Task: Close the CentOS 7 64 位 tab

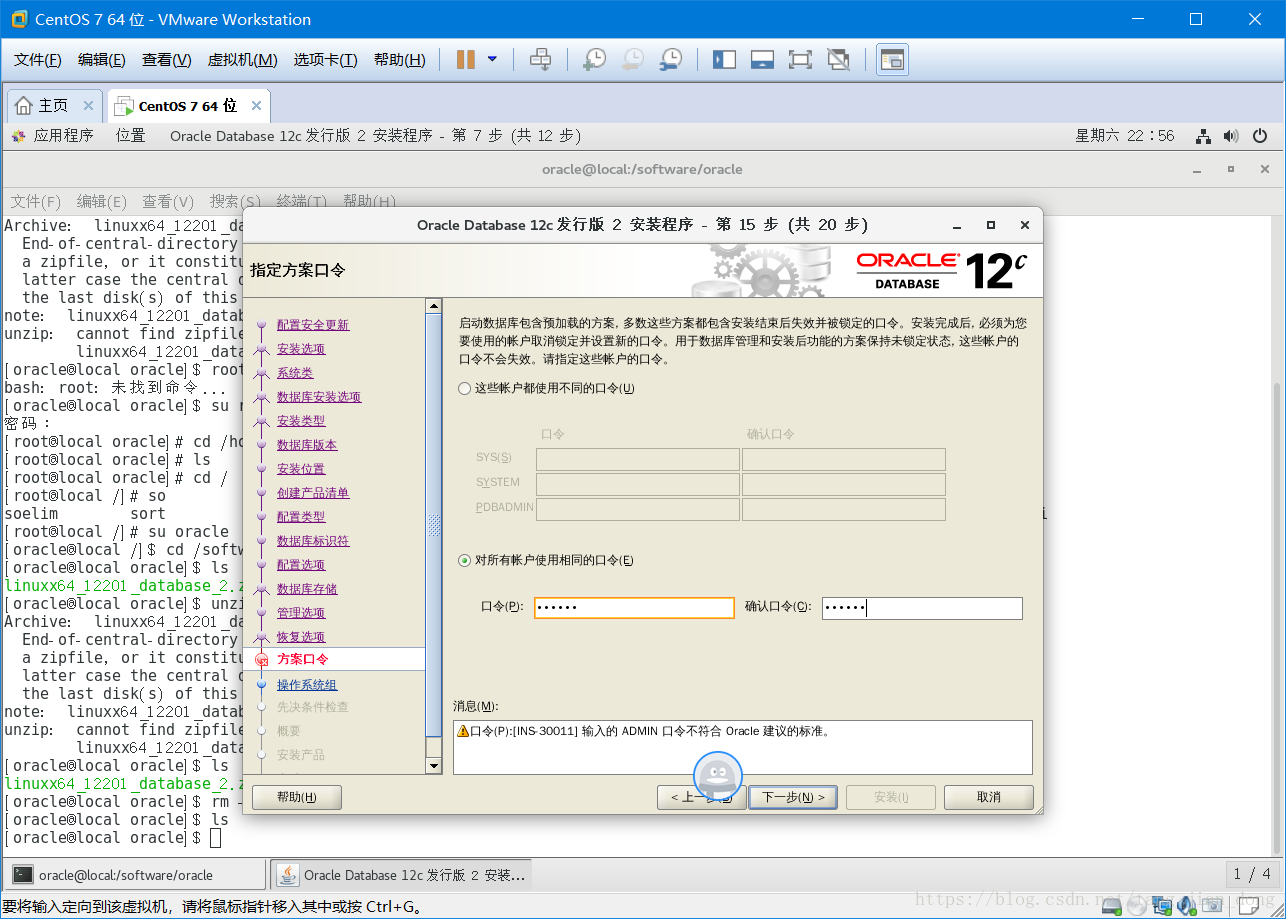Action: (256, 106)
